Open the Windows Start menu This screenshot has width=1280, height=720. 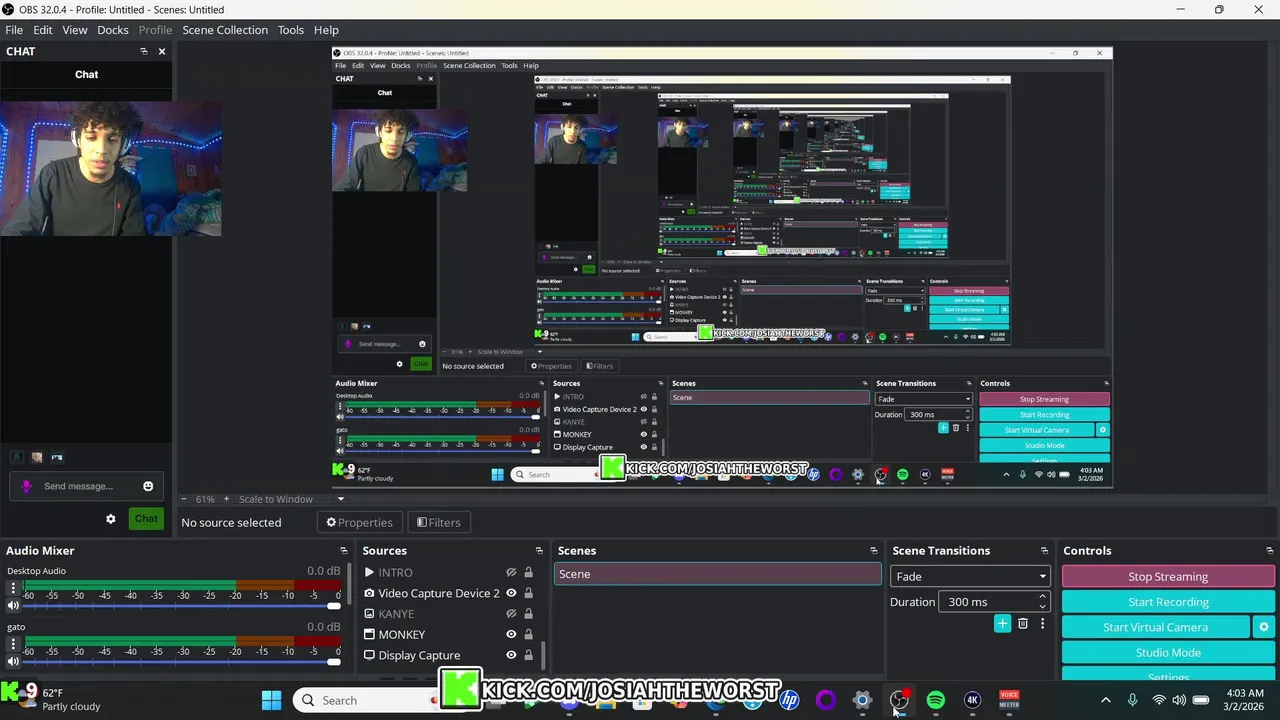pyautogui.click(x=271, y=700)
